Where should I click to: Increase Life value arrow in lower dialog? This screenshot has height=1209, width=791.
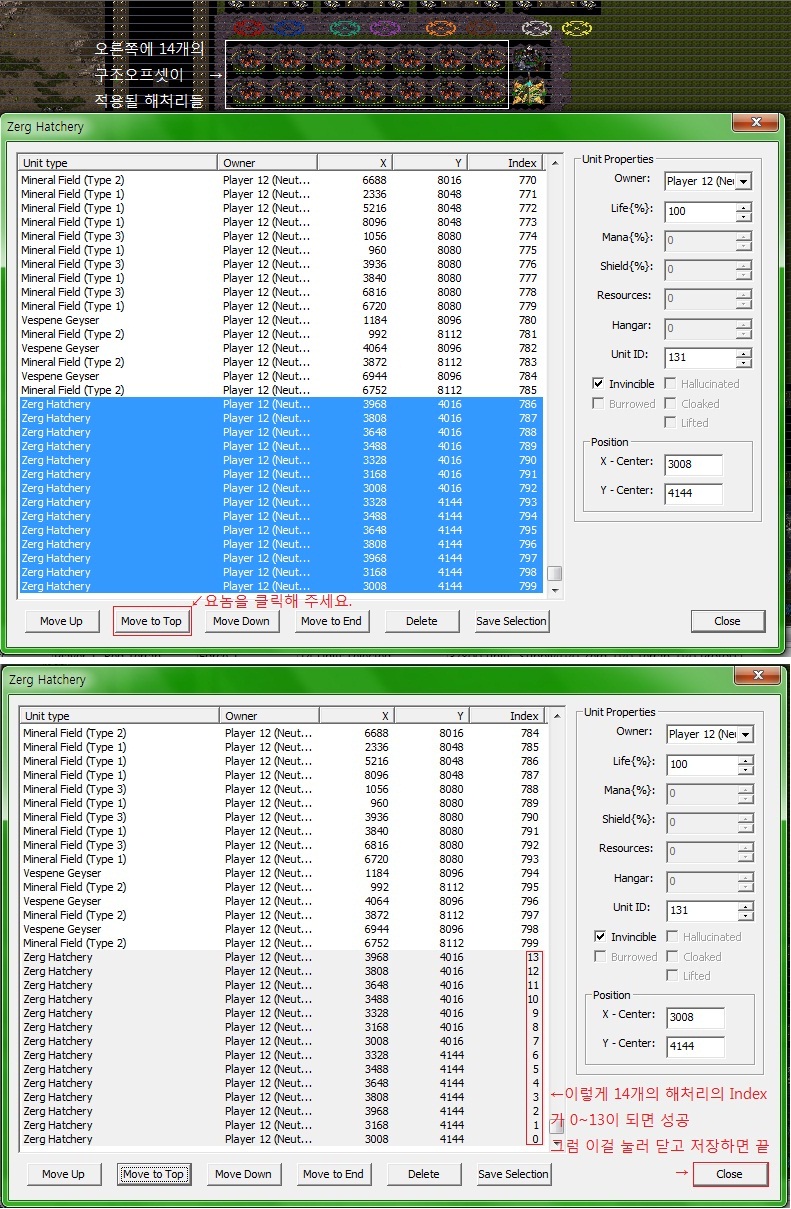745,760
